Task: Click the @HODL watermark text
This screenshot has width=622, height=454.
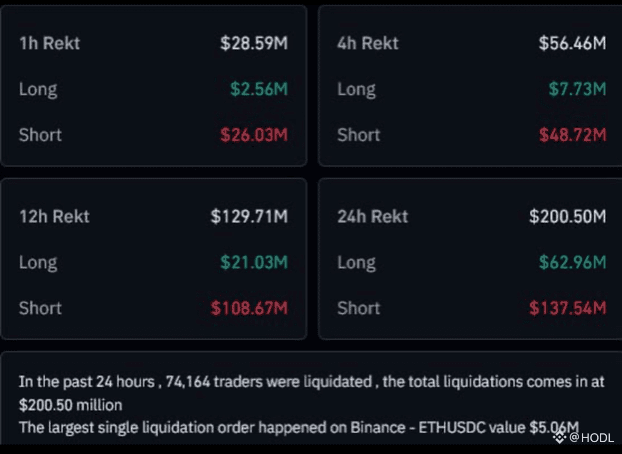Action: pos(591,438)
